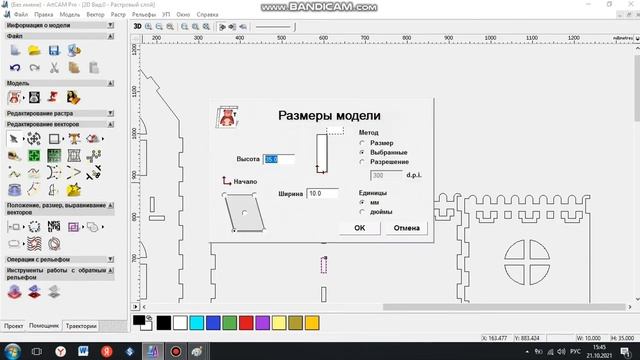The image size is (640, 360).
Task: Expand the Редактирование растра section
Action: click(111, 113)
